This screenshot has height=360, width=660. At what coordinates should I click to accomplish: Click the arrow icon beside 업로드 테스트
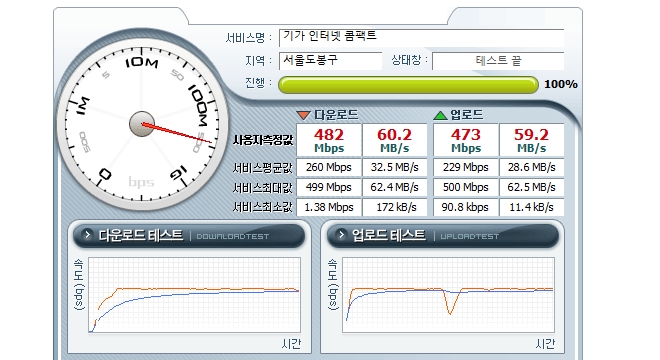pos(341,235)
